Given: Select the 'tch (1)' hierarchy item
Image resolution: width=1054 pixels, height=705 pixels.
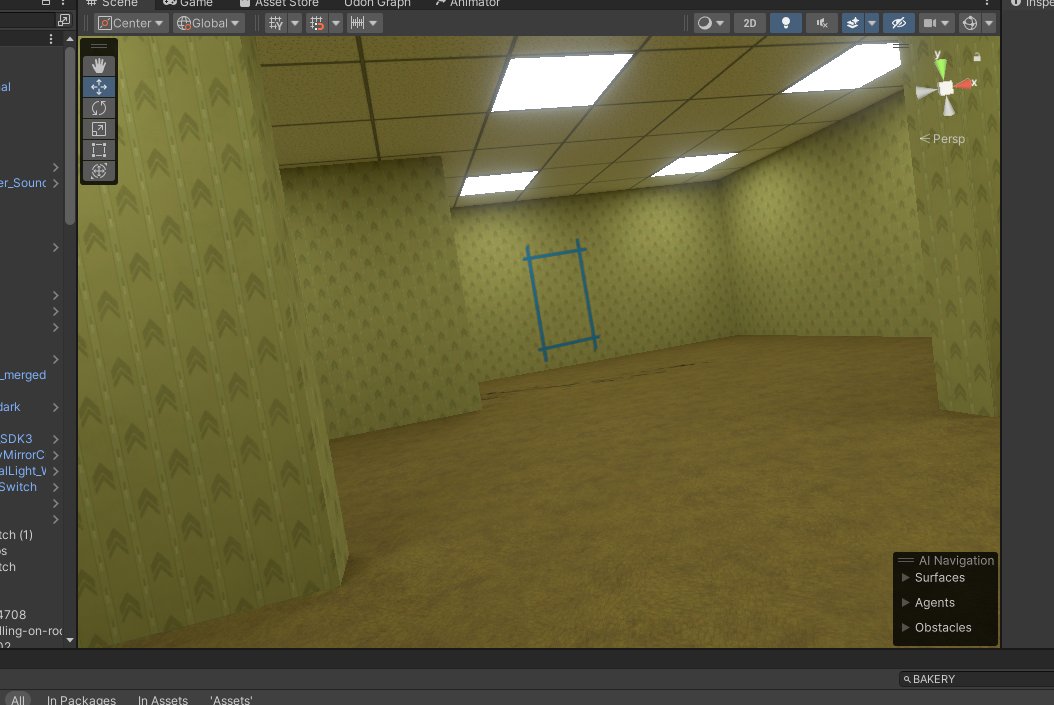Looking at the screenshot, I should 16,535.
